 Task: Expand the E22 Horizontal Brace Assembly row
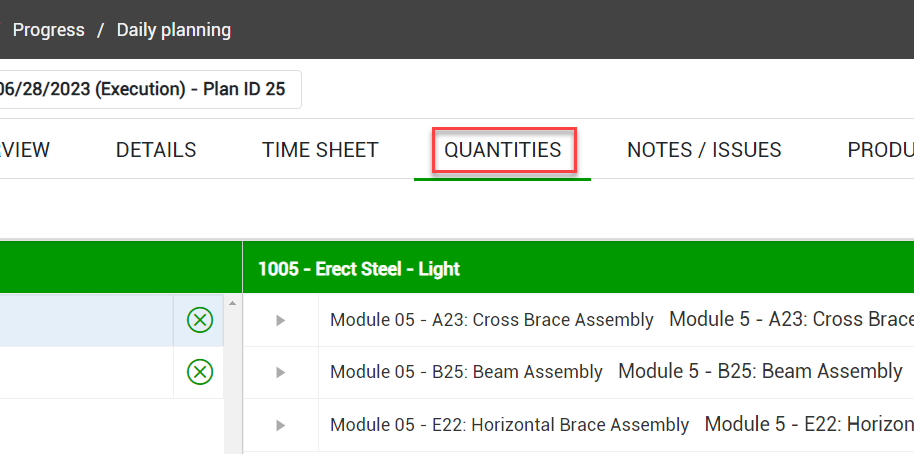[280, 425]
